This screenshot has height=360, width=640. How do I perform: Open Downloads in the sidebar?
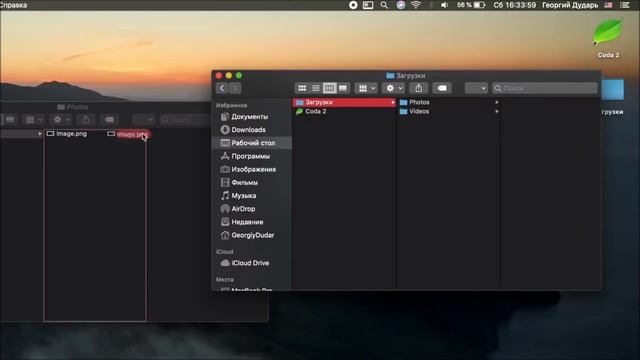(x=248, y=130)
